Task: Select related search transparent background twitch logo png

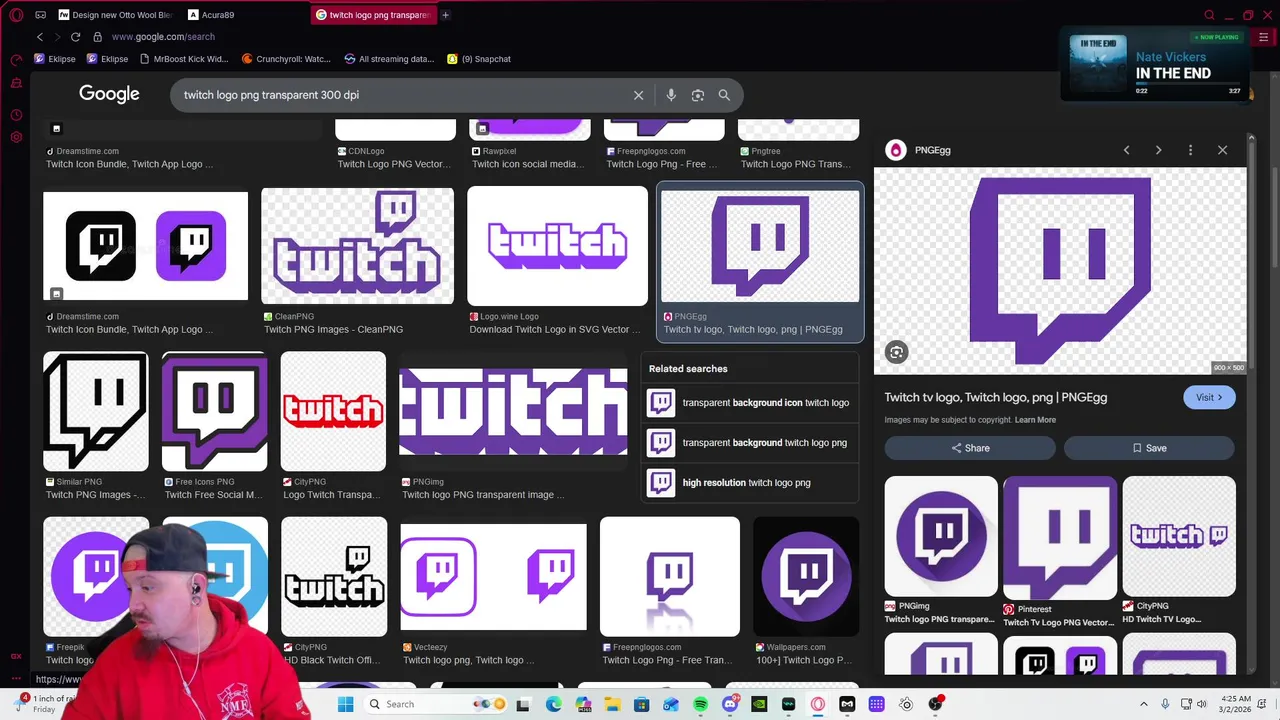Action: click(x=750, y=443)
